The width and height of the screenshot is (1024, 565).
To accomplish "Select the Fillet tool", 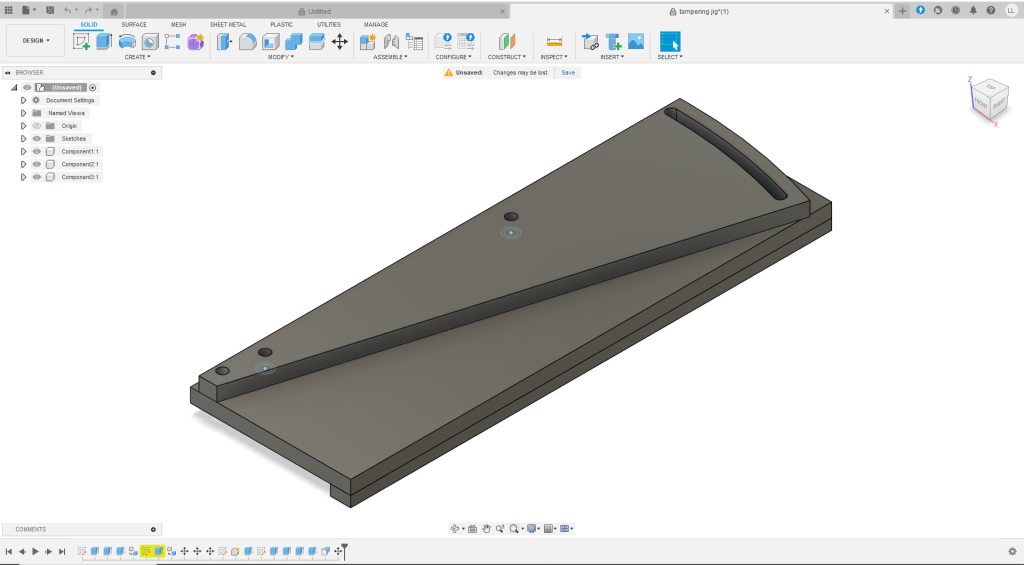I will [x=248, y=42].
